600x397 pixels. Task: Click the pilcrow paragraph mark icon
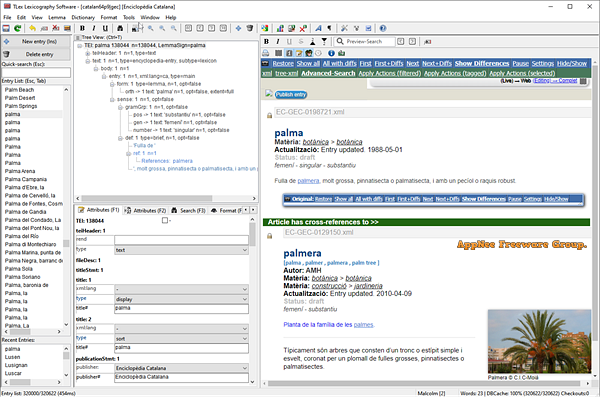(x=329, y=28)
